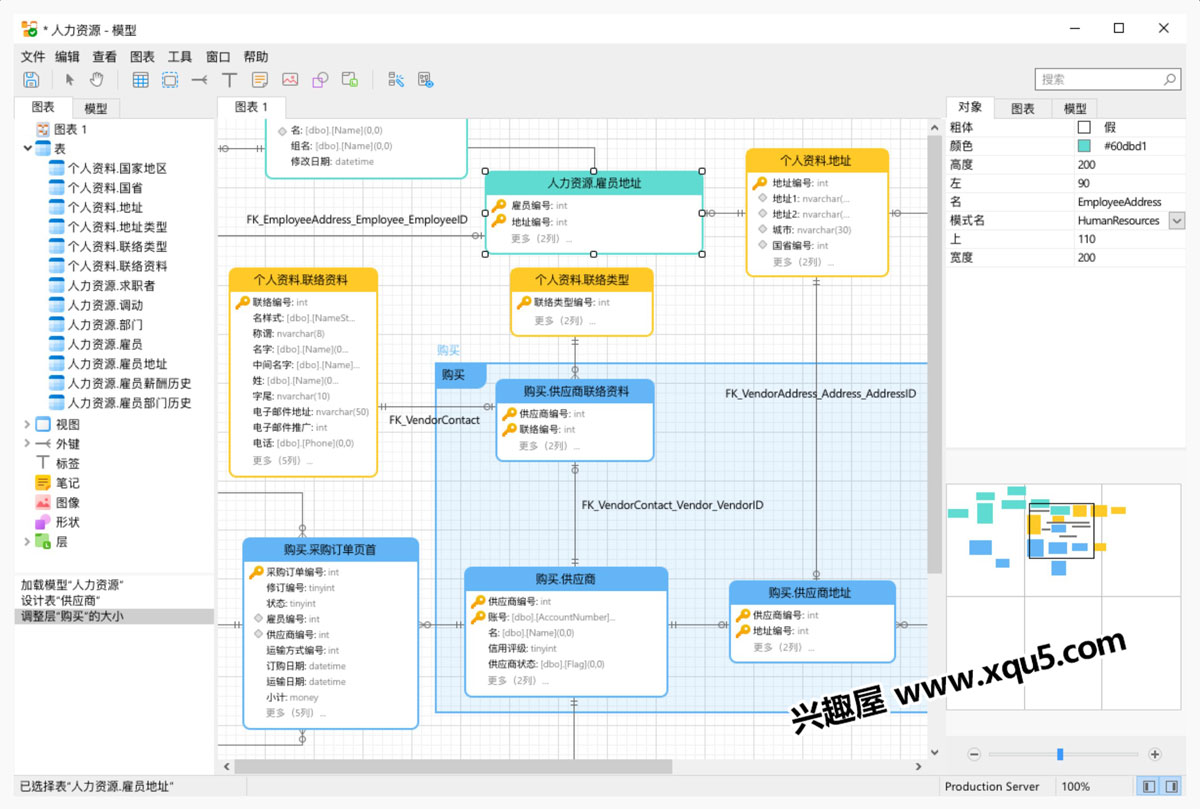This screenshot has width=1200, height=809.
Task: Click the auto layout toolbar icon
Action: click(396, 80)
